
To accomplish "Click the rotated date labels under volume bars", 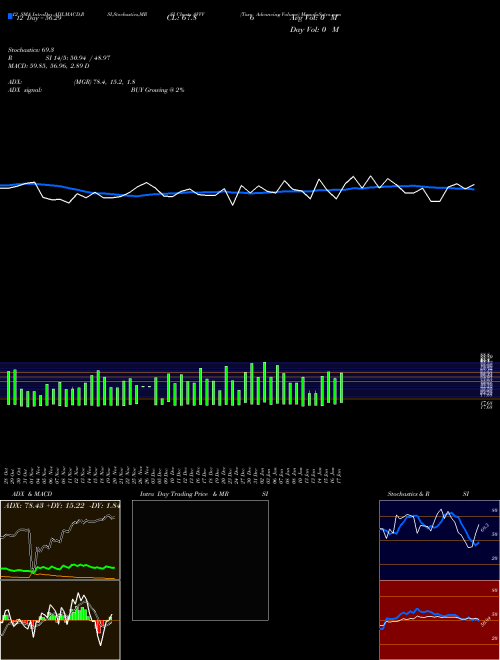I will pyautogui.click(x=173, y=476).
